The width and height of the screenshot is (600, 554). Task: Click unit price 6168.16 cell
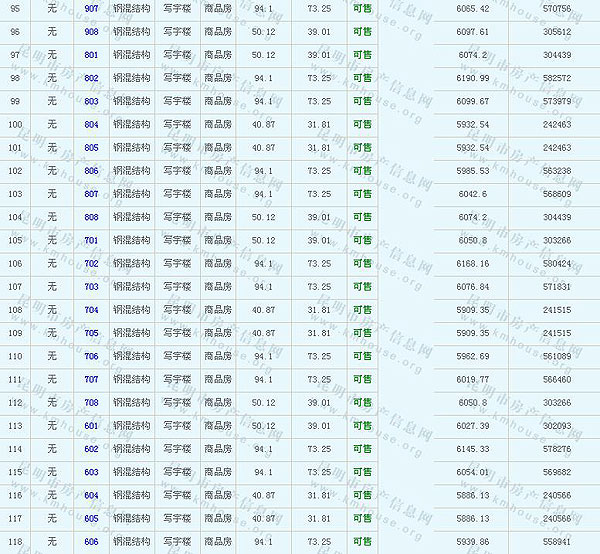pos(471,264)
